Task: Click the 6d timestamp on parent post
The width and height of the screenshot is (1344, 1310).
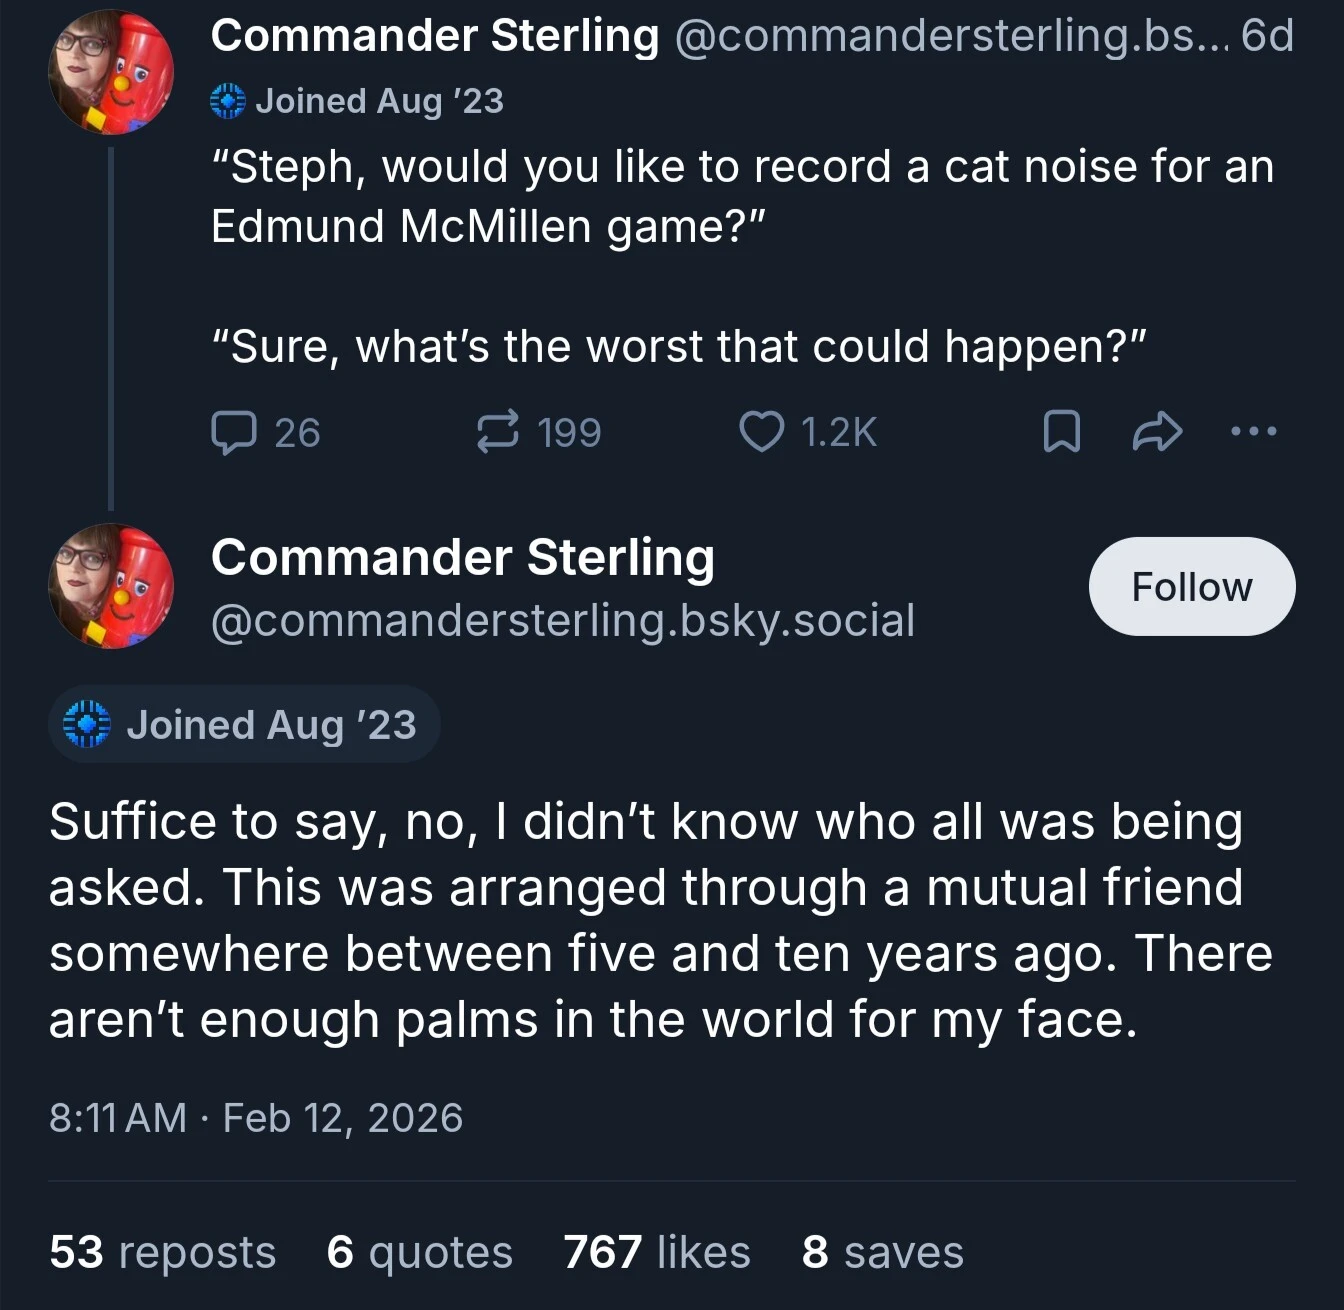Action: pos(1267,36)
